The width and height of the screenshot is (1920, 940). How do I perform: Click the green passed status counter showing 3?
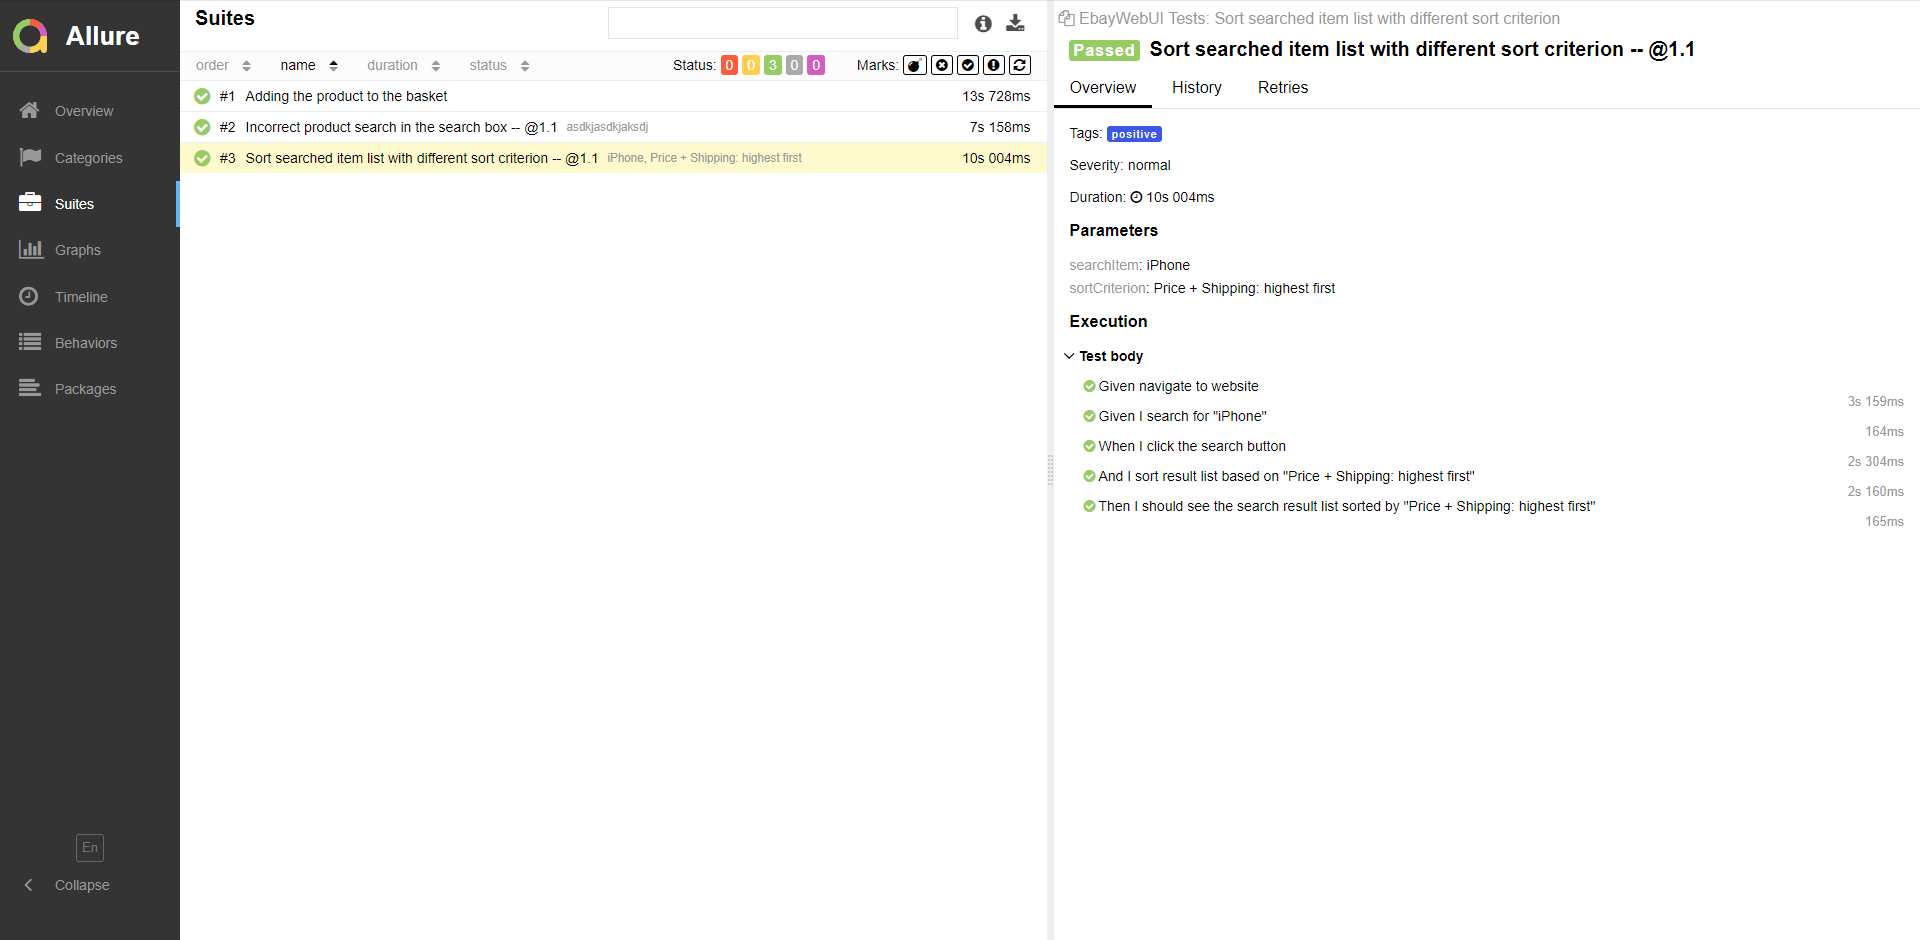[x=772, y=64]
